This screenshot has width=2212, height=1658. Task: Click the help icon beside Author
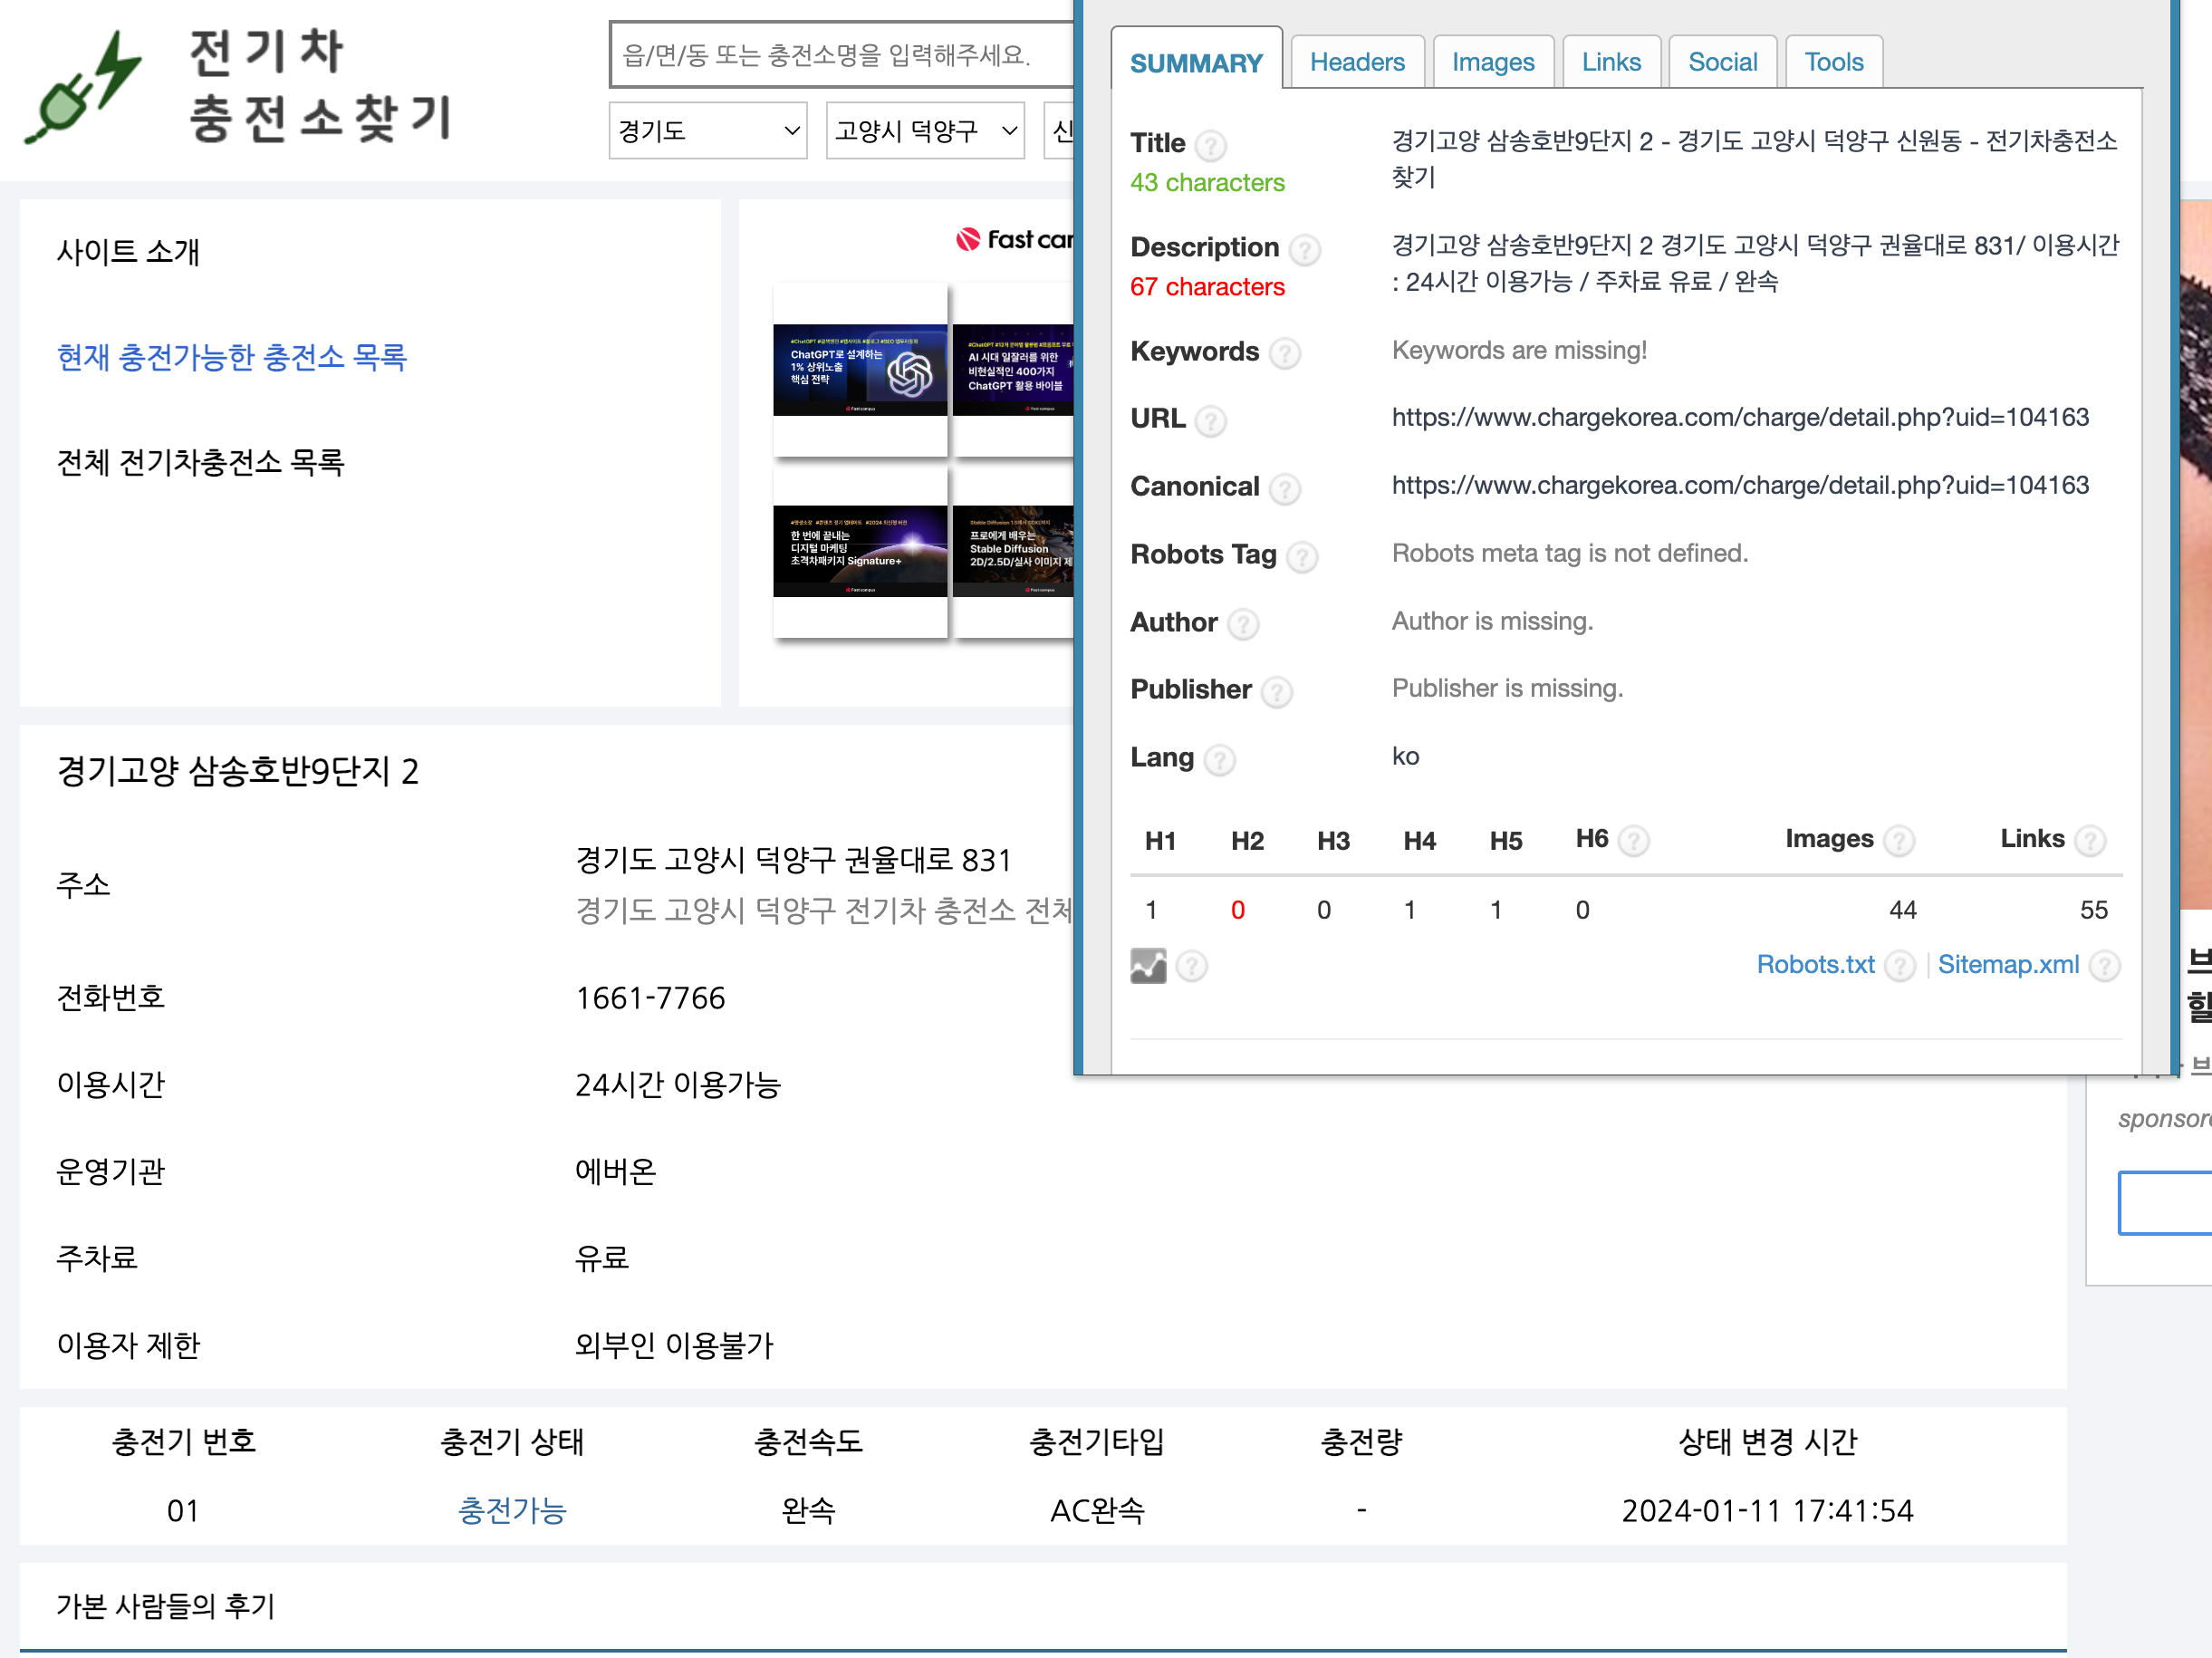tap(1242, 625)
